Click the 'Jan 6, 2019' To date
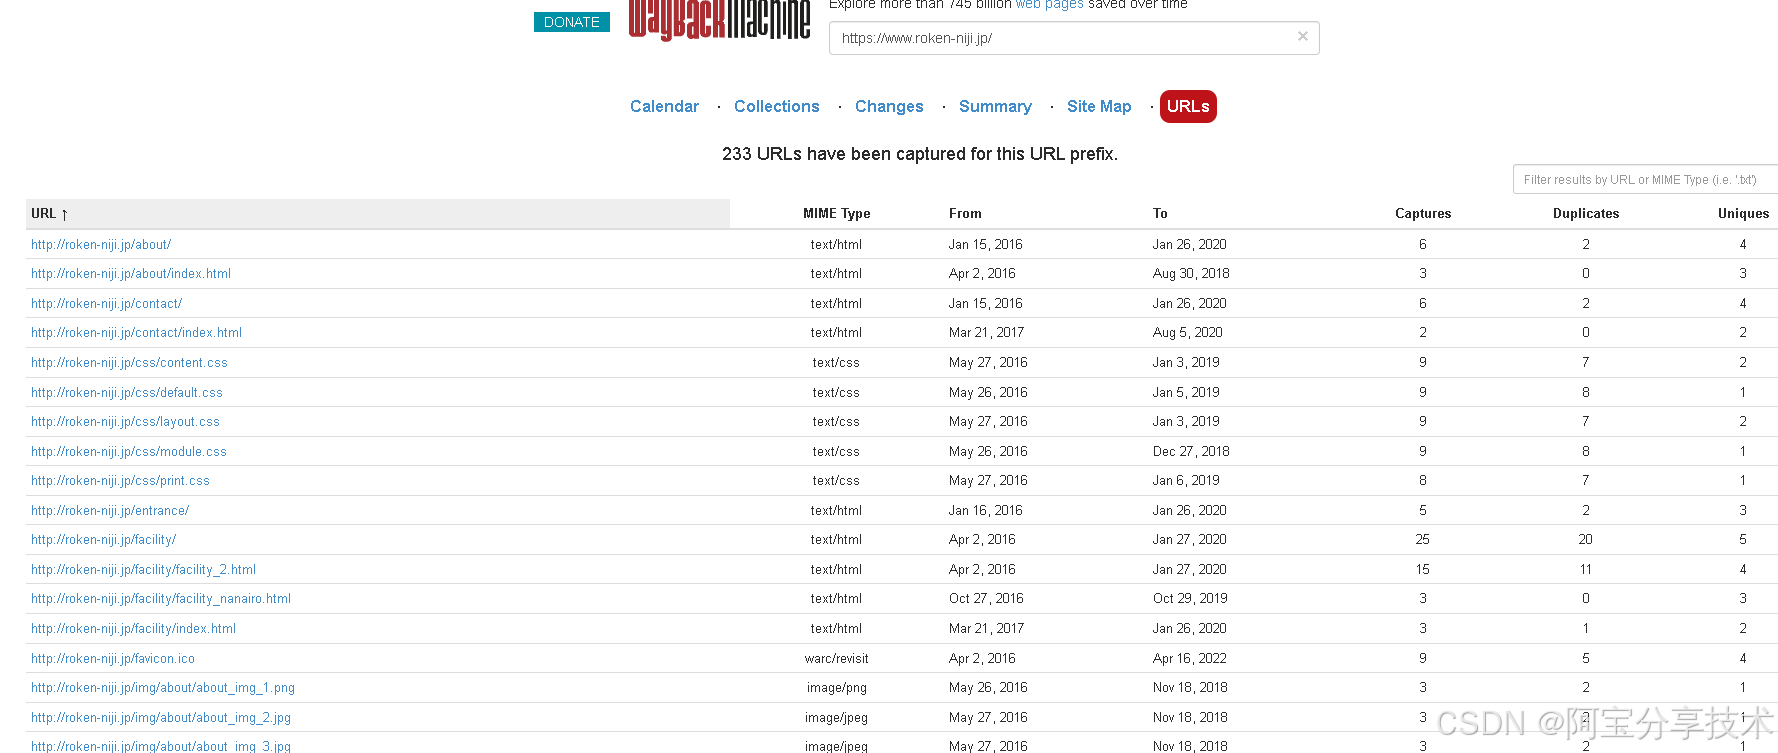Viewport: 1778px width, 753px height. coord(1186,480)
